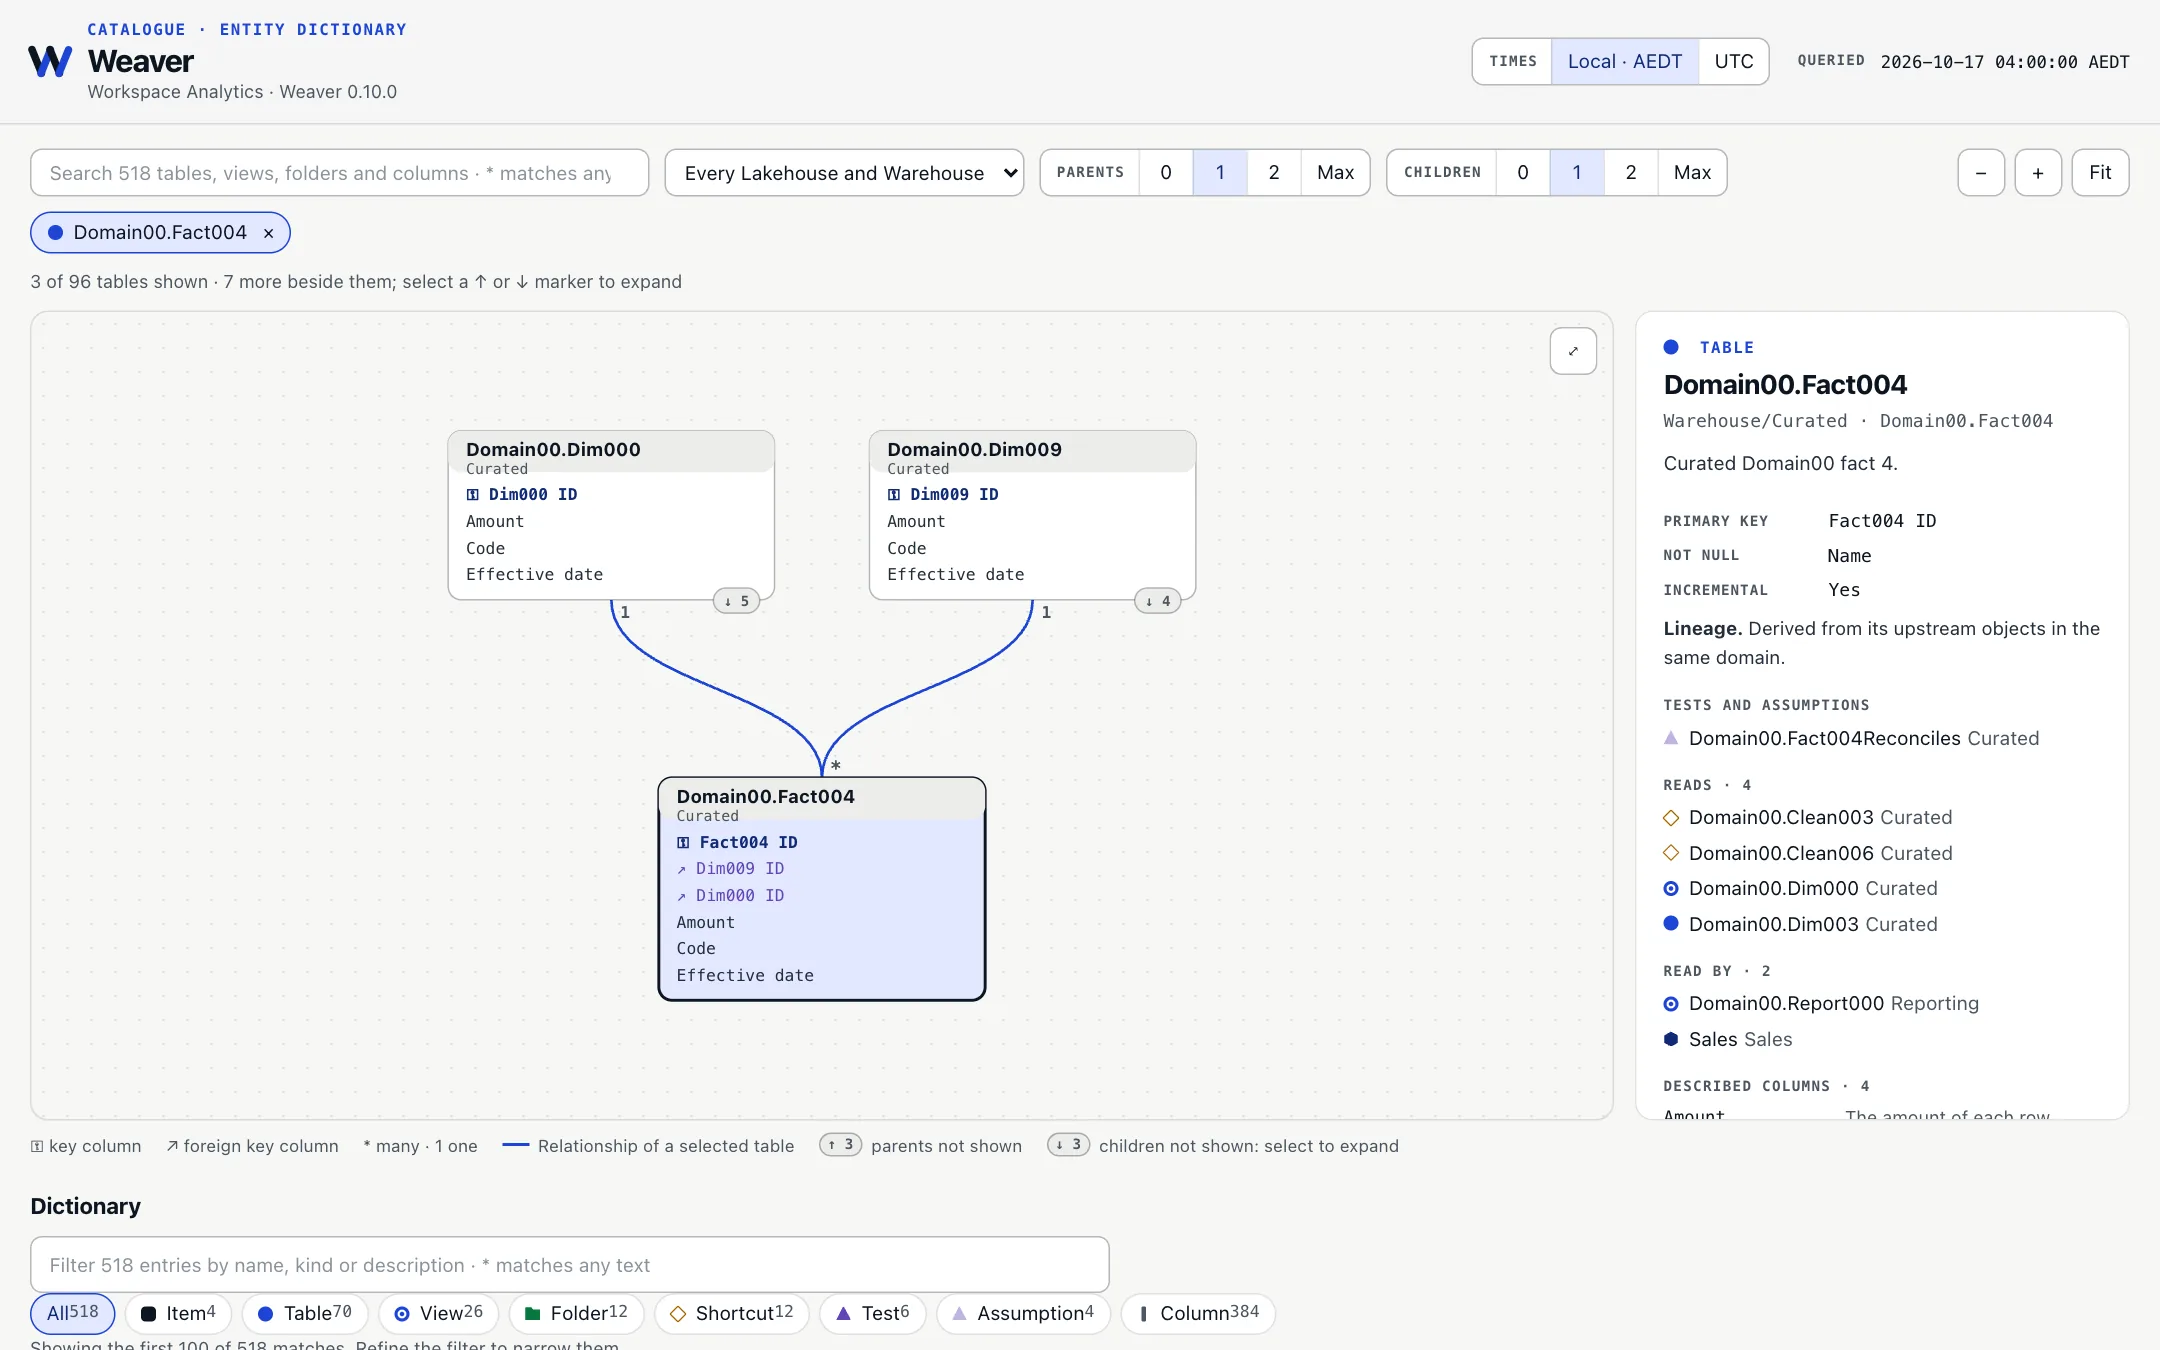The image size is (2160, 1350).
Task: Open the canvas fullscreen expand icon
Action: [1573, 351]
